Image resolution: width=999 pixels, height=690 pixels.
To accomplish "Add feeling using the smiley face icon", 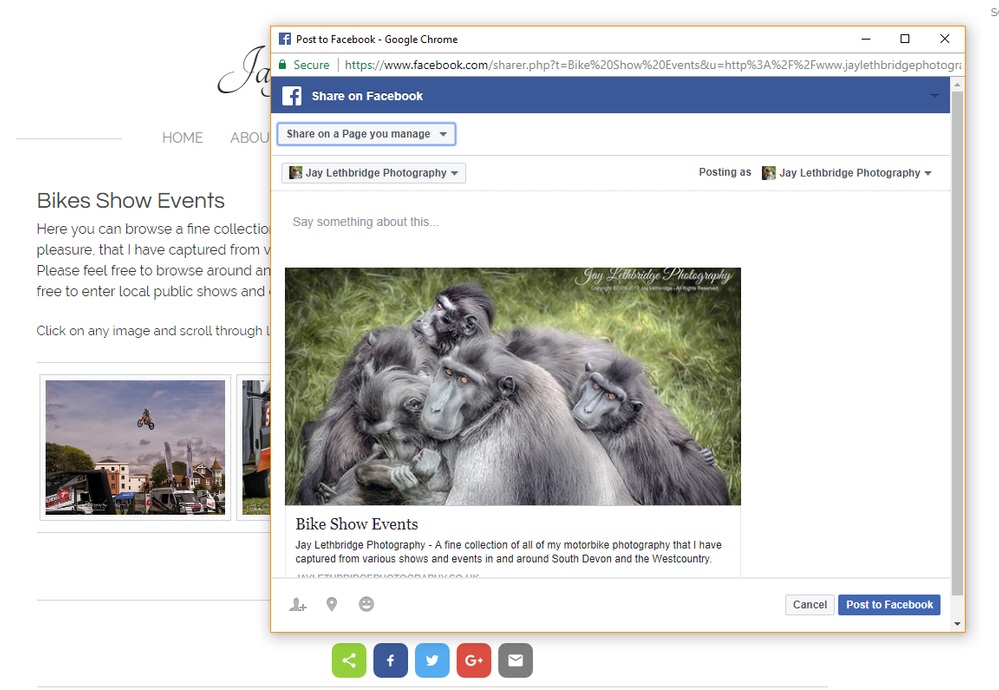I will coord(366,605).
